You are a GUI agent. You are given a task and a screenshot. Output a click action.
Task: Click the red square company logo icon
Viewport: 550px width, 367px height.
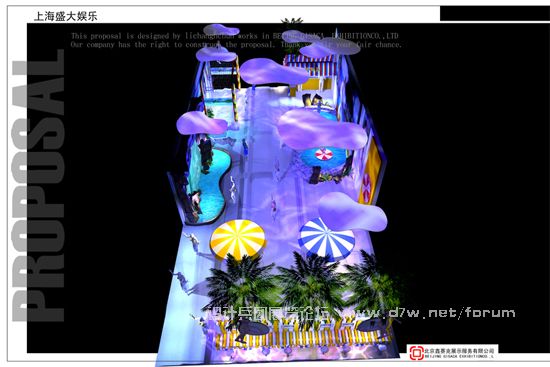pyautogui.click(x=416, y=353)
